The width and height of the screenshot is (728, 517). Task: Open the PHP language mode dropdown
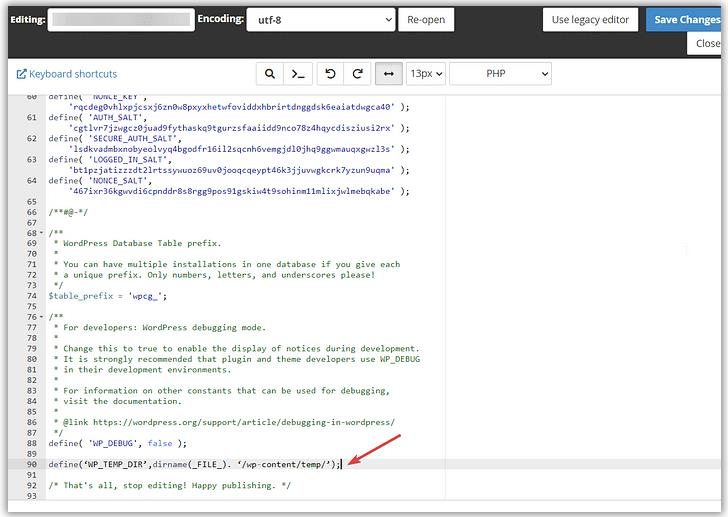pyautogui.click(x=500, y=74)
